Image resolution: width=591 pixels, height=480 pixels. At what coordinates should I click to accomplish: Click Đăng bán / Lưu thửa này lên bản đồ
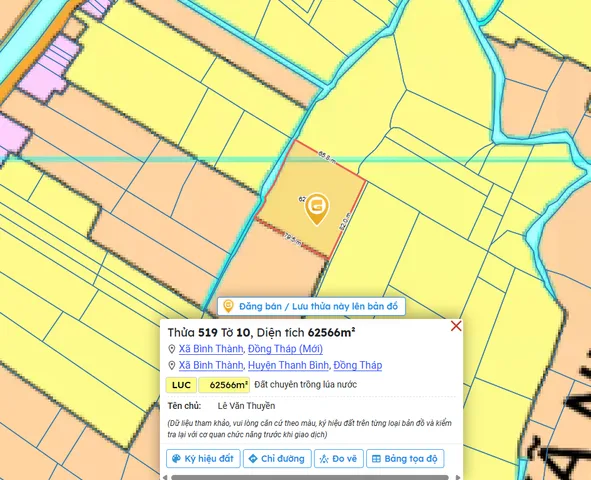click(x=311, y=306)
